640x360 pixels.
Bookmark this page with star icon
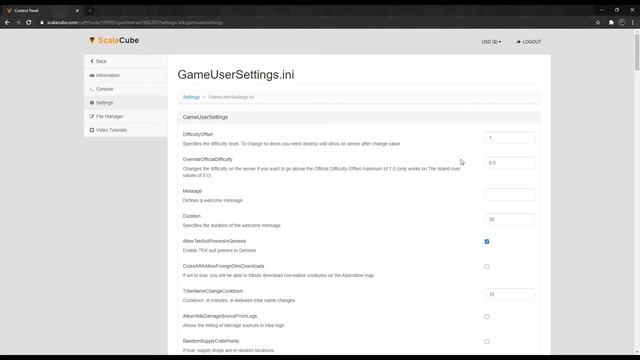click(598, 22)
